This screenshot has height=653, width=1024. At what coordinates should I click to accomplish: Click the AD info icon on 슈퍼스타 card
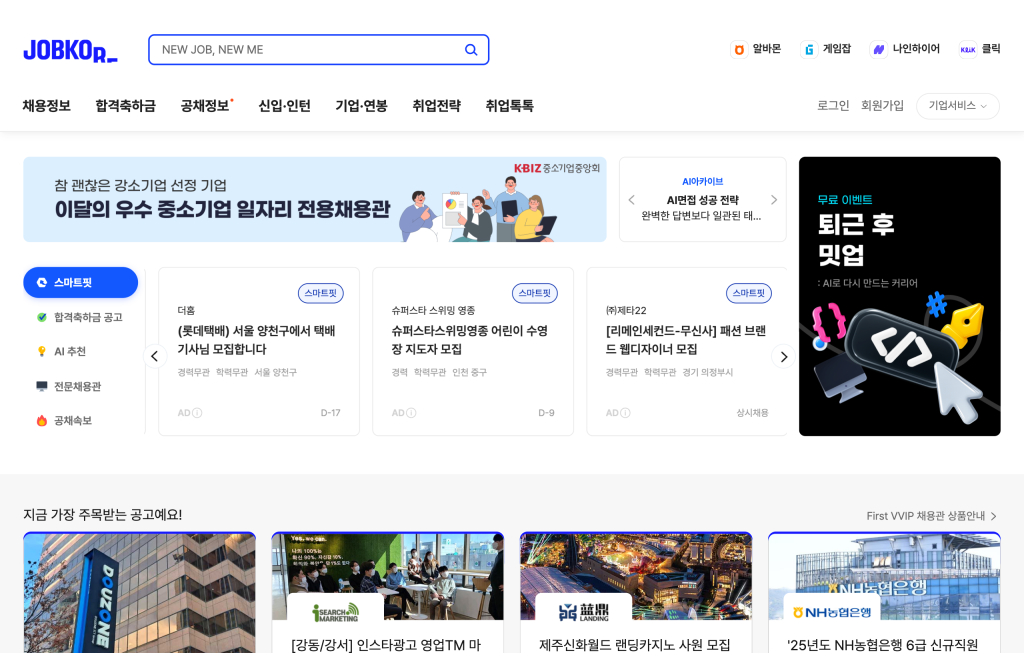point(411,413)
